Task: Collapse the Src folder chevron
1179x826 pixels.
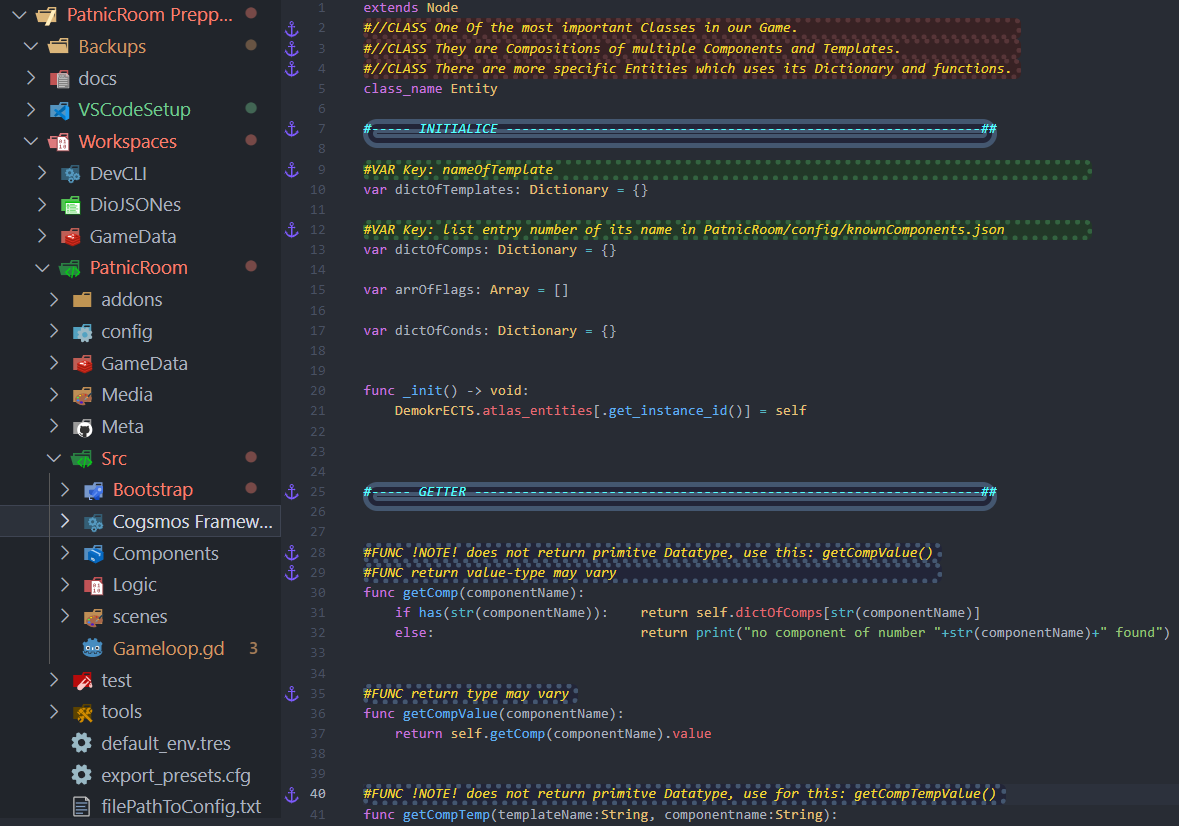Action: [x=54, y=459]
